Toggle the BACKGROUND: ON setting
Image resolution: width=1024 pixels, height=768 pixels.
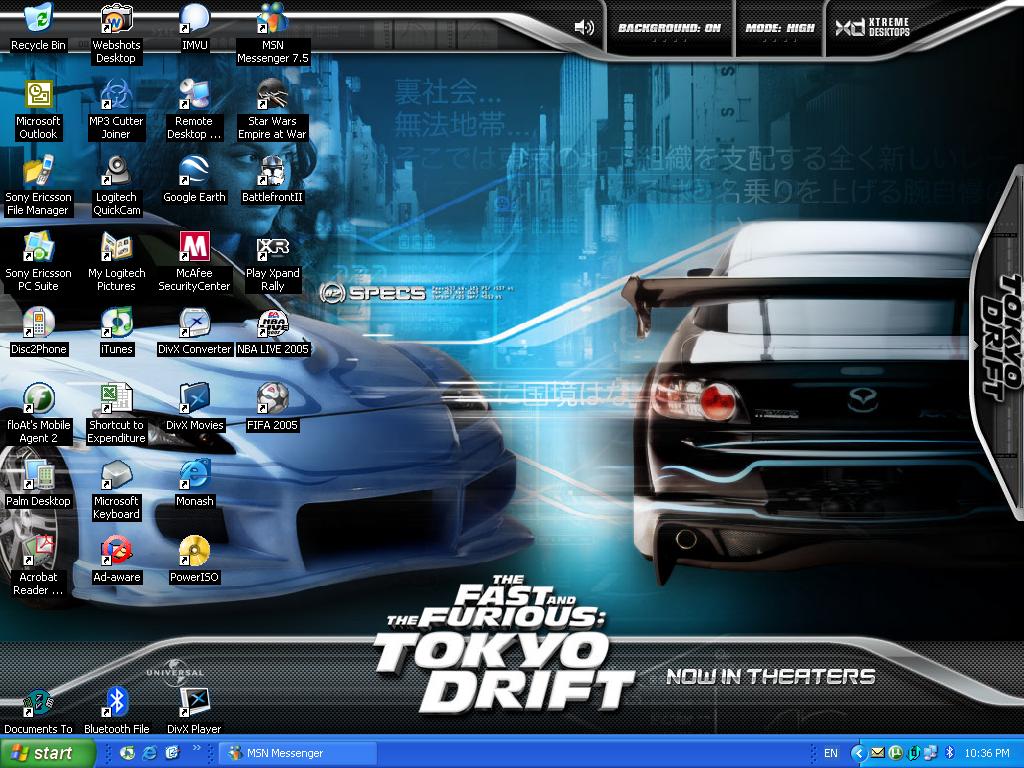pos(669,28)
